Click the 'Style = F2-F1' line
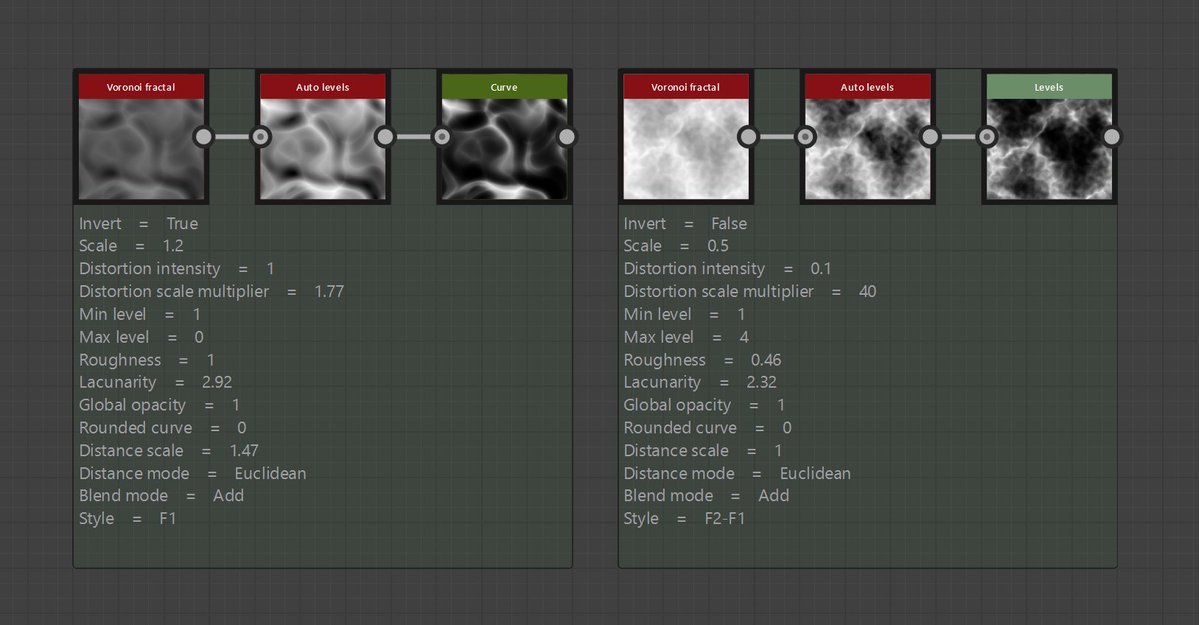 tap(684, 518)
